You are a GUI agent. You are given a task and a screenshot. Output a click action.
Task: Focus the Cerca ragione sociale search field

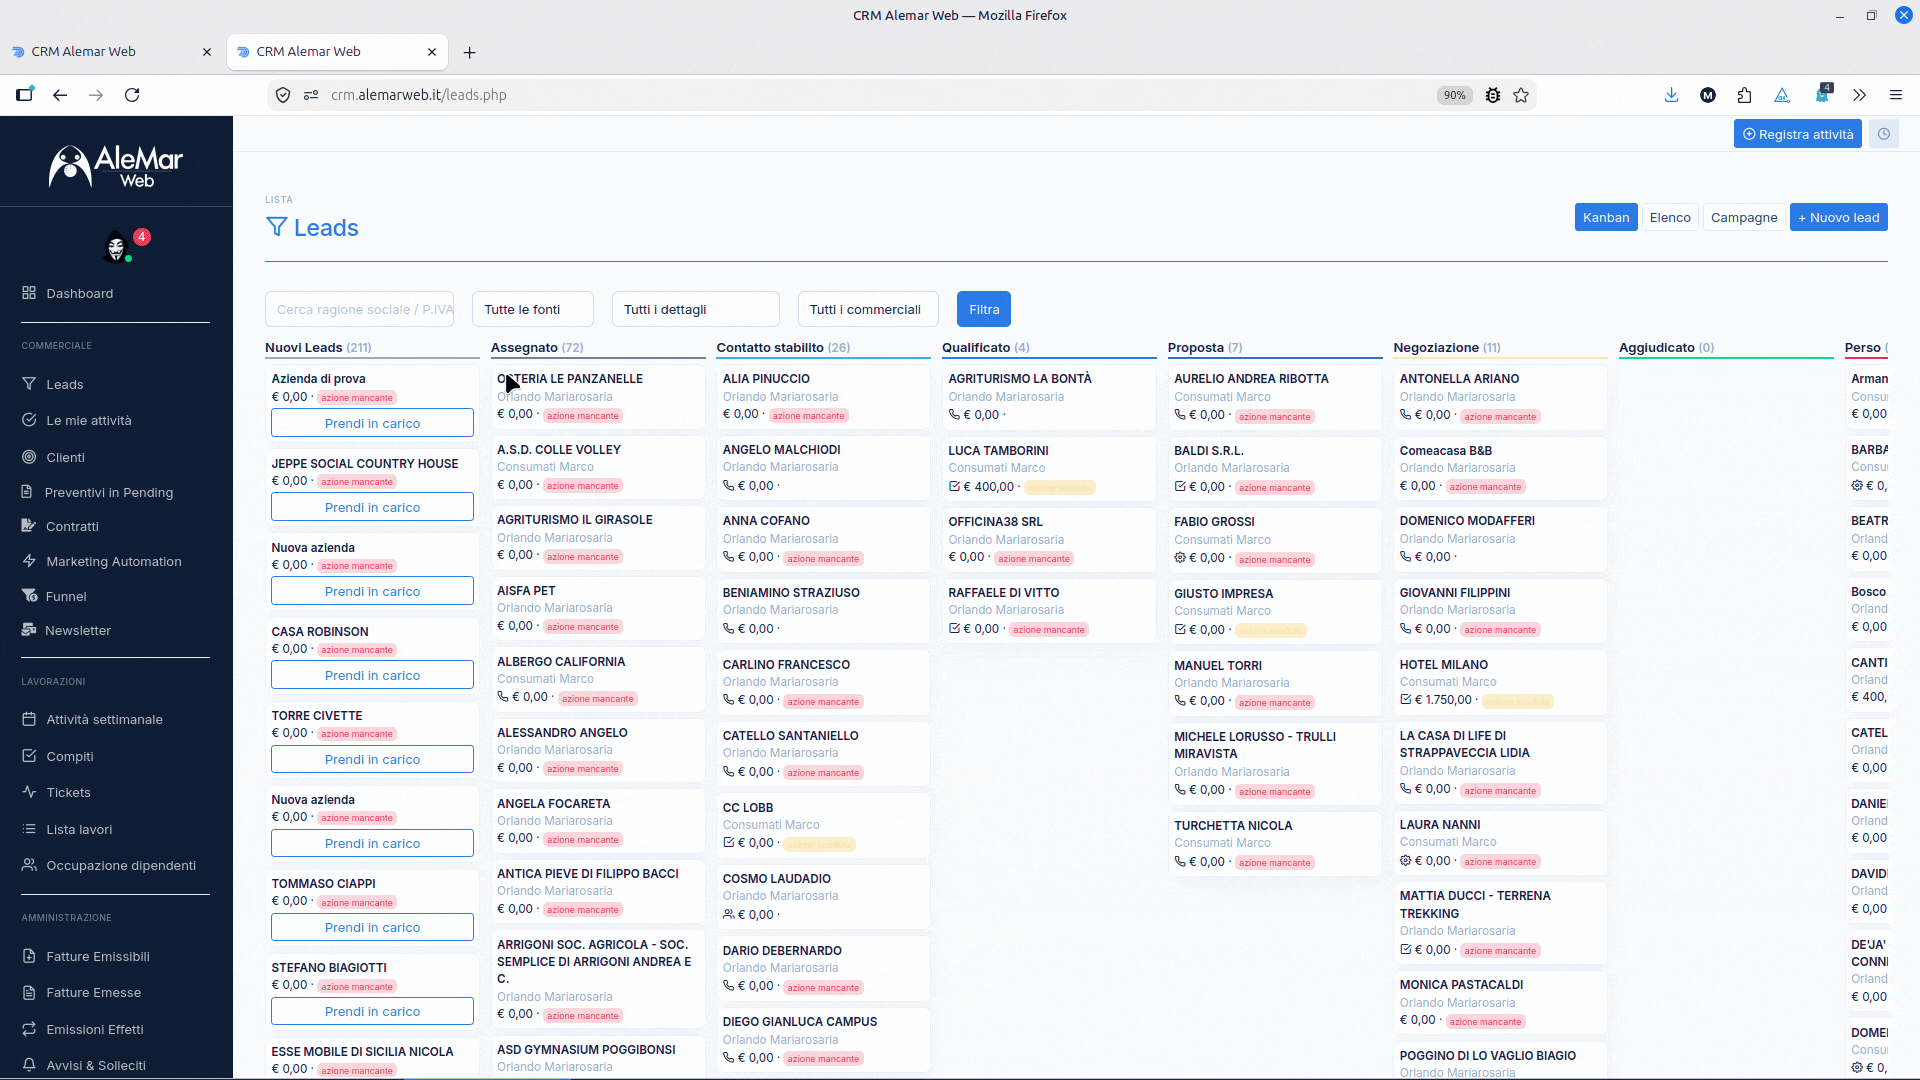[x=360, y=309]
